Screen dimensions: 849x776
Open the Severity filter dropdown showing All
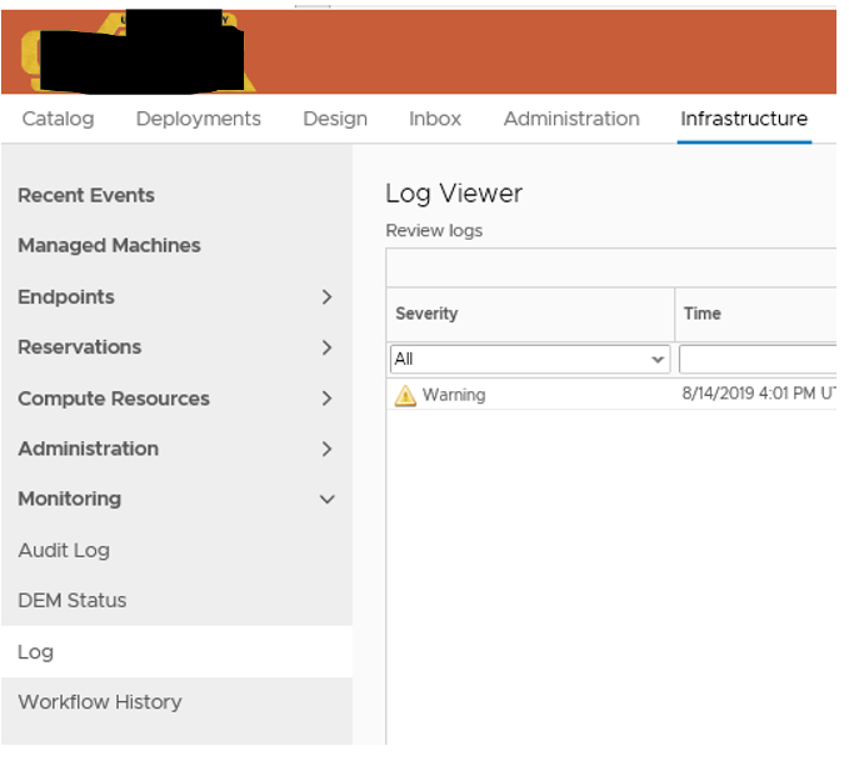point(529,359)
